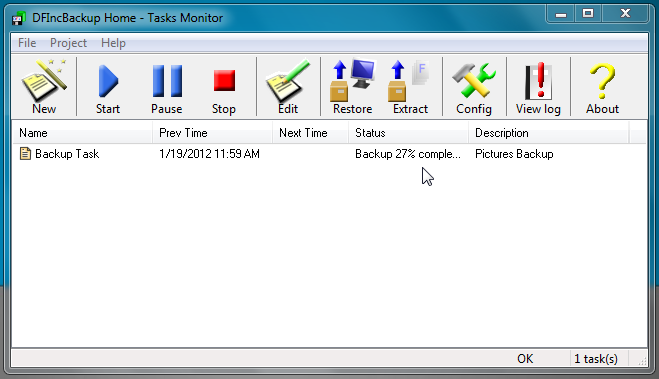659x379 pixels.
Task: Close the DFIncBackup window
Action: (625, 14)
